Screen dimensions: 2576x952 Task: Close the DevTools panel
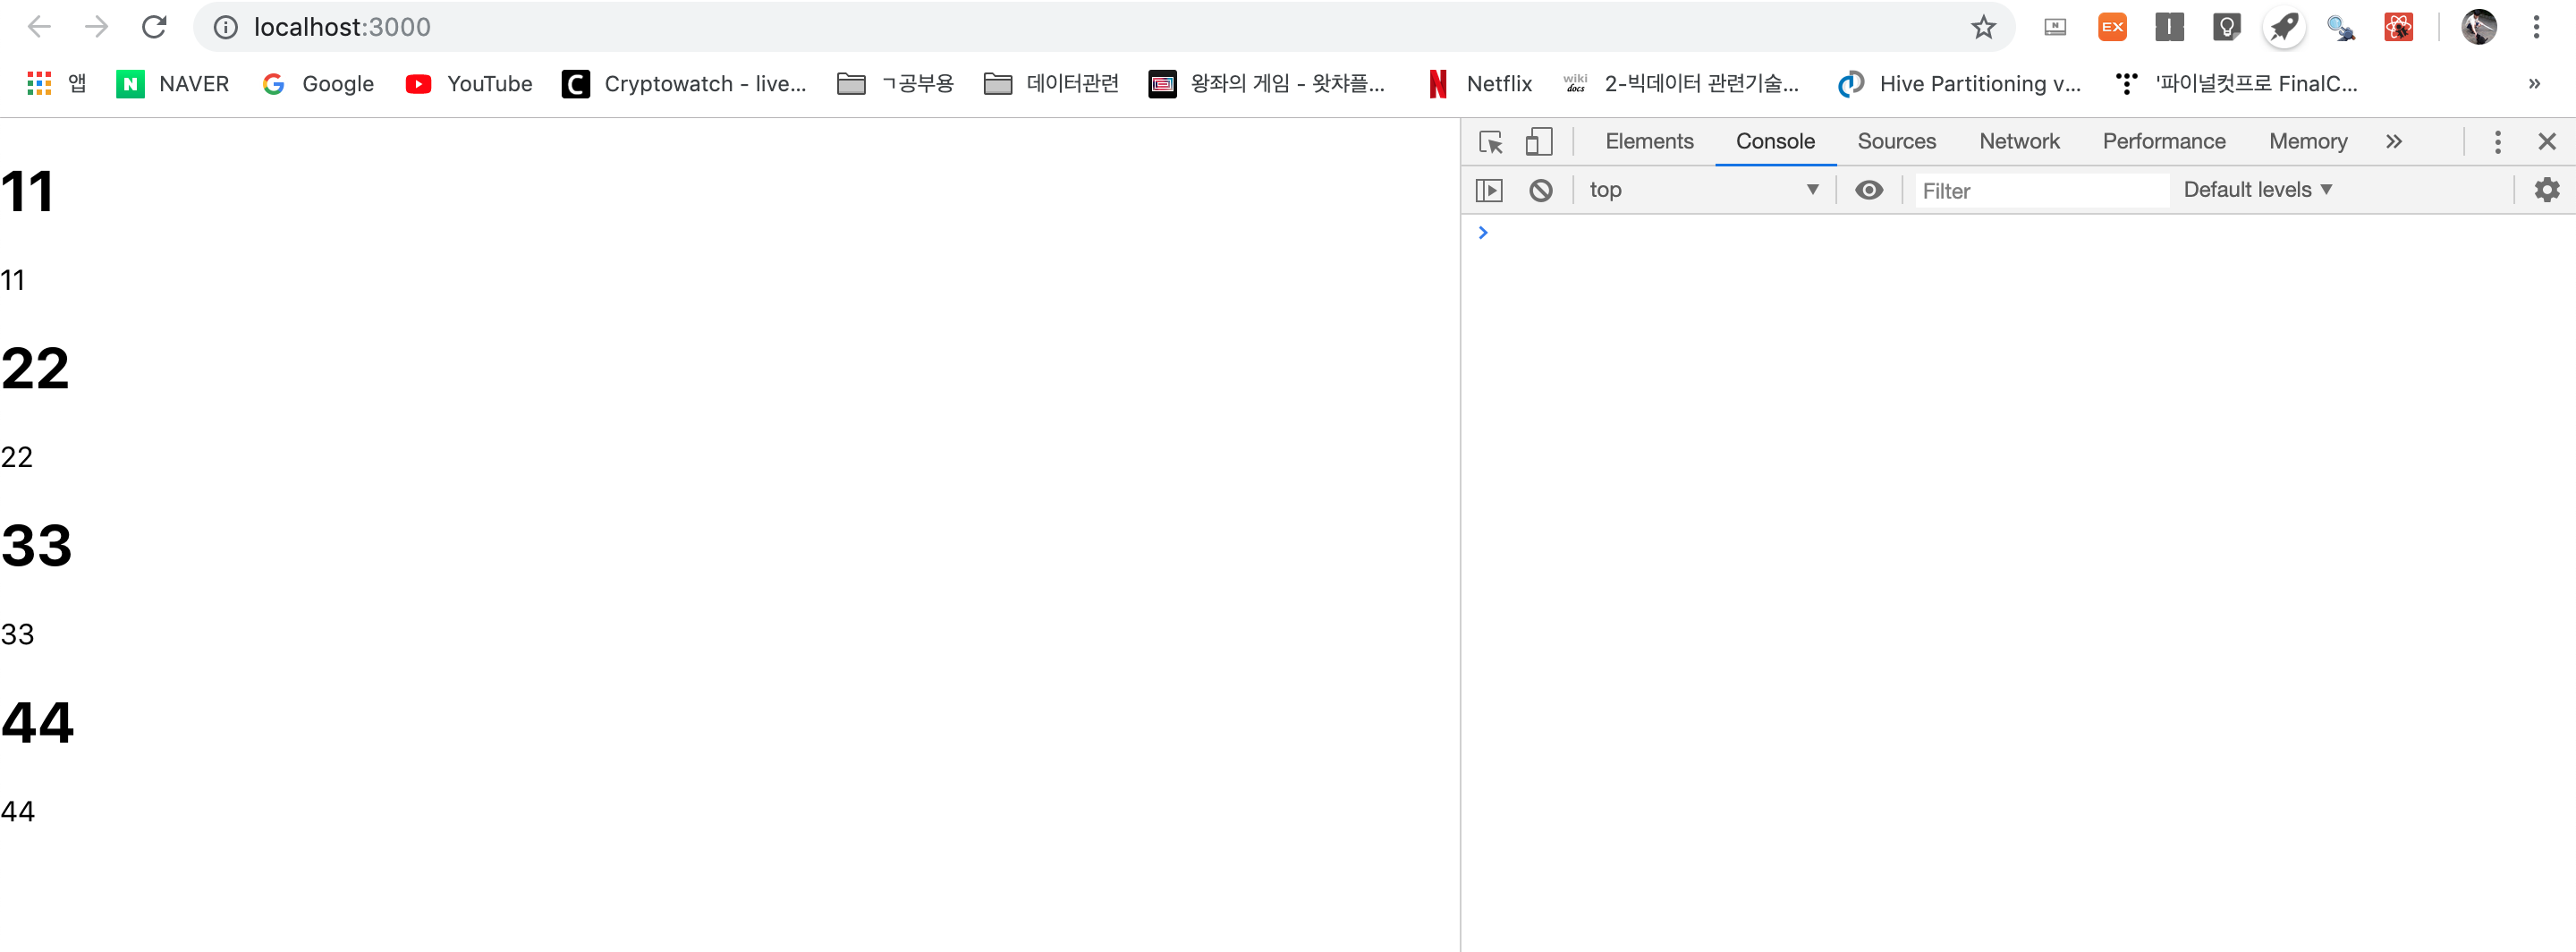click(x=2546, y=142)
